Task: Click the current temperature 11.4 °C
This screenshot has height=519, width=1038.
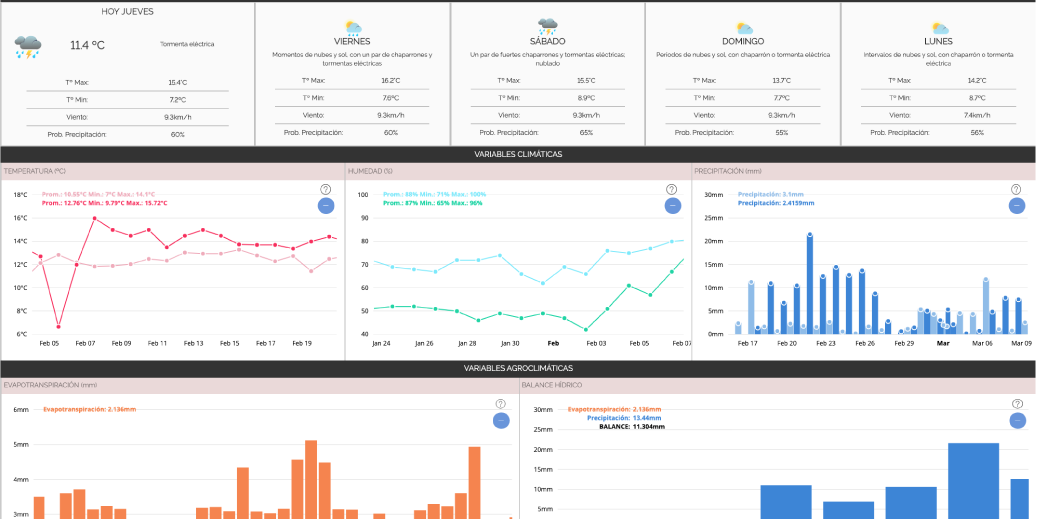Action: 87,46
